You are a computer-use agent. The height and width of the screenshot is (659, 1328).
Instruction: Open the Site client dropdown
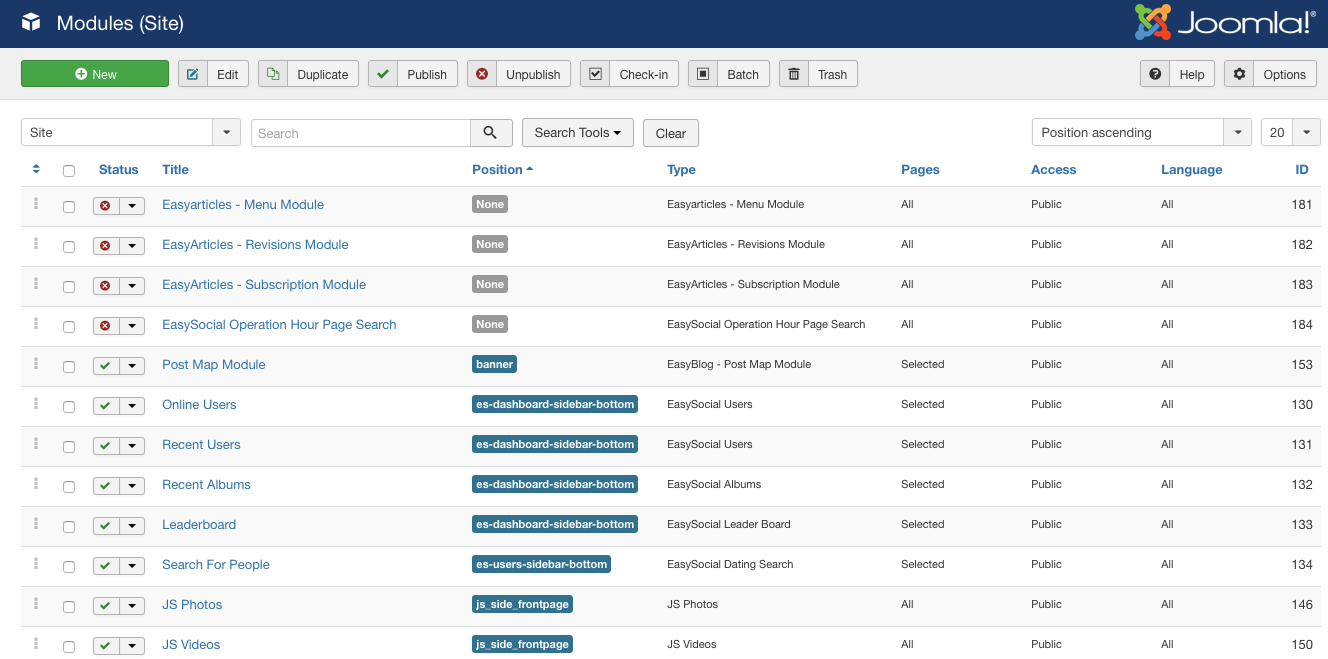[x=131, y=132]
